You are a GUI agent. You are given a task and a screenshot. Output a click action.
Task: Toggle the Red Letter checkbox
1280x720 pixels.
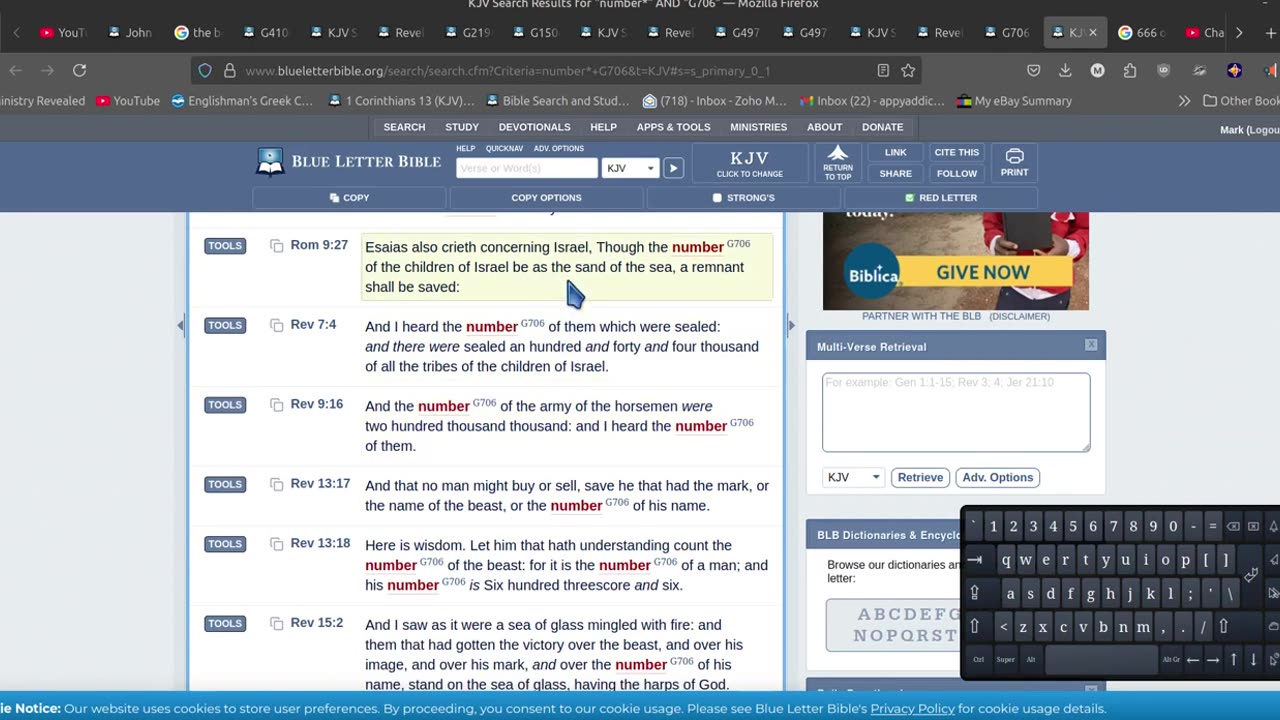coord(909,198)
